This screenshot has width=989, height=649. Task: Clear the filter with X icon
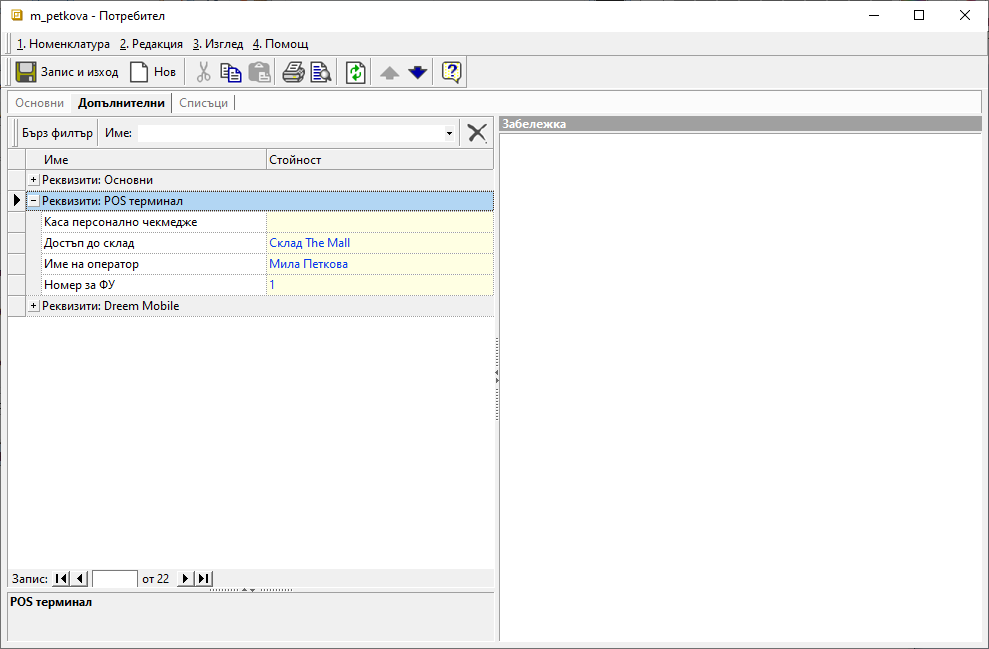(x=477, y=133)
